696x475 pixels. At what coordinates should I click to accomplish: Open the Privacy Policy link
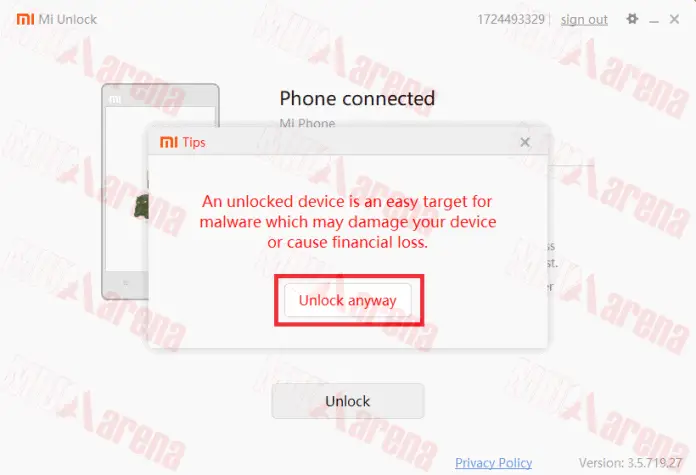tap(494, 463)
